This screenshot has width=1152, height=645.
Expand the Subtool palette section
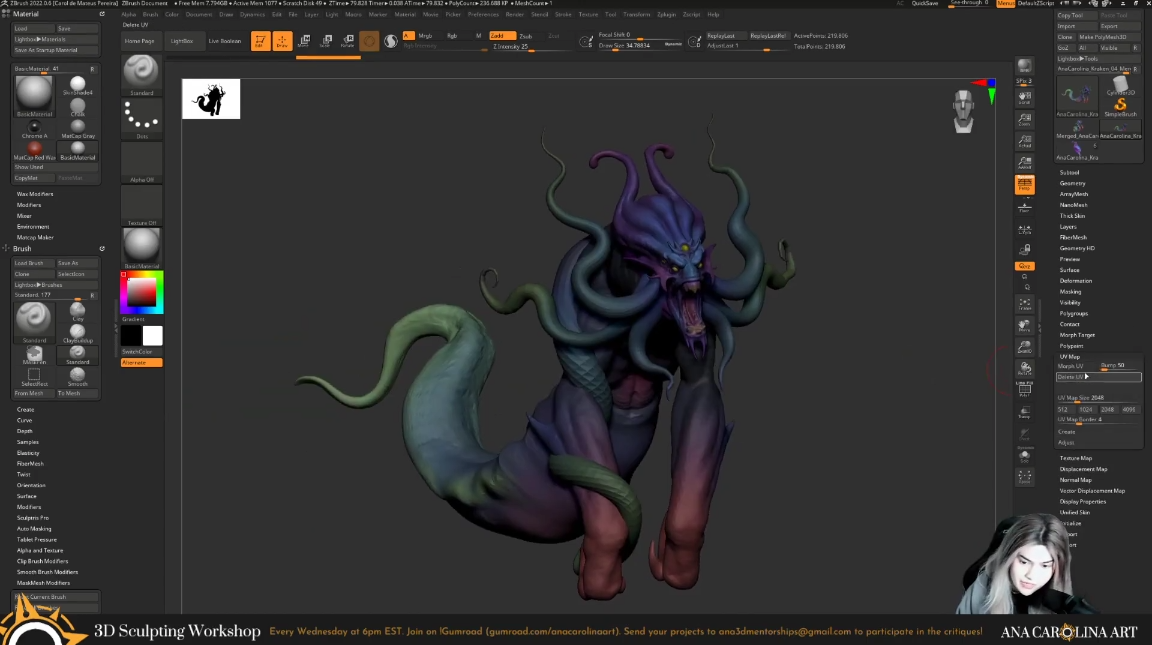tap(1069, 173)
